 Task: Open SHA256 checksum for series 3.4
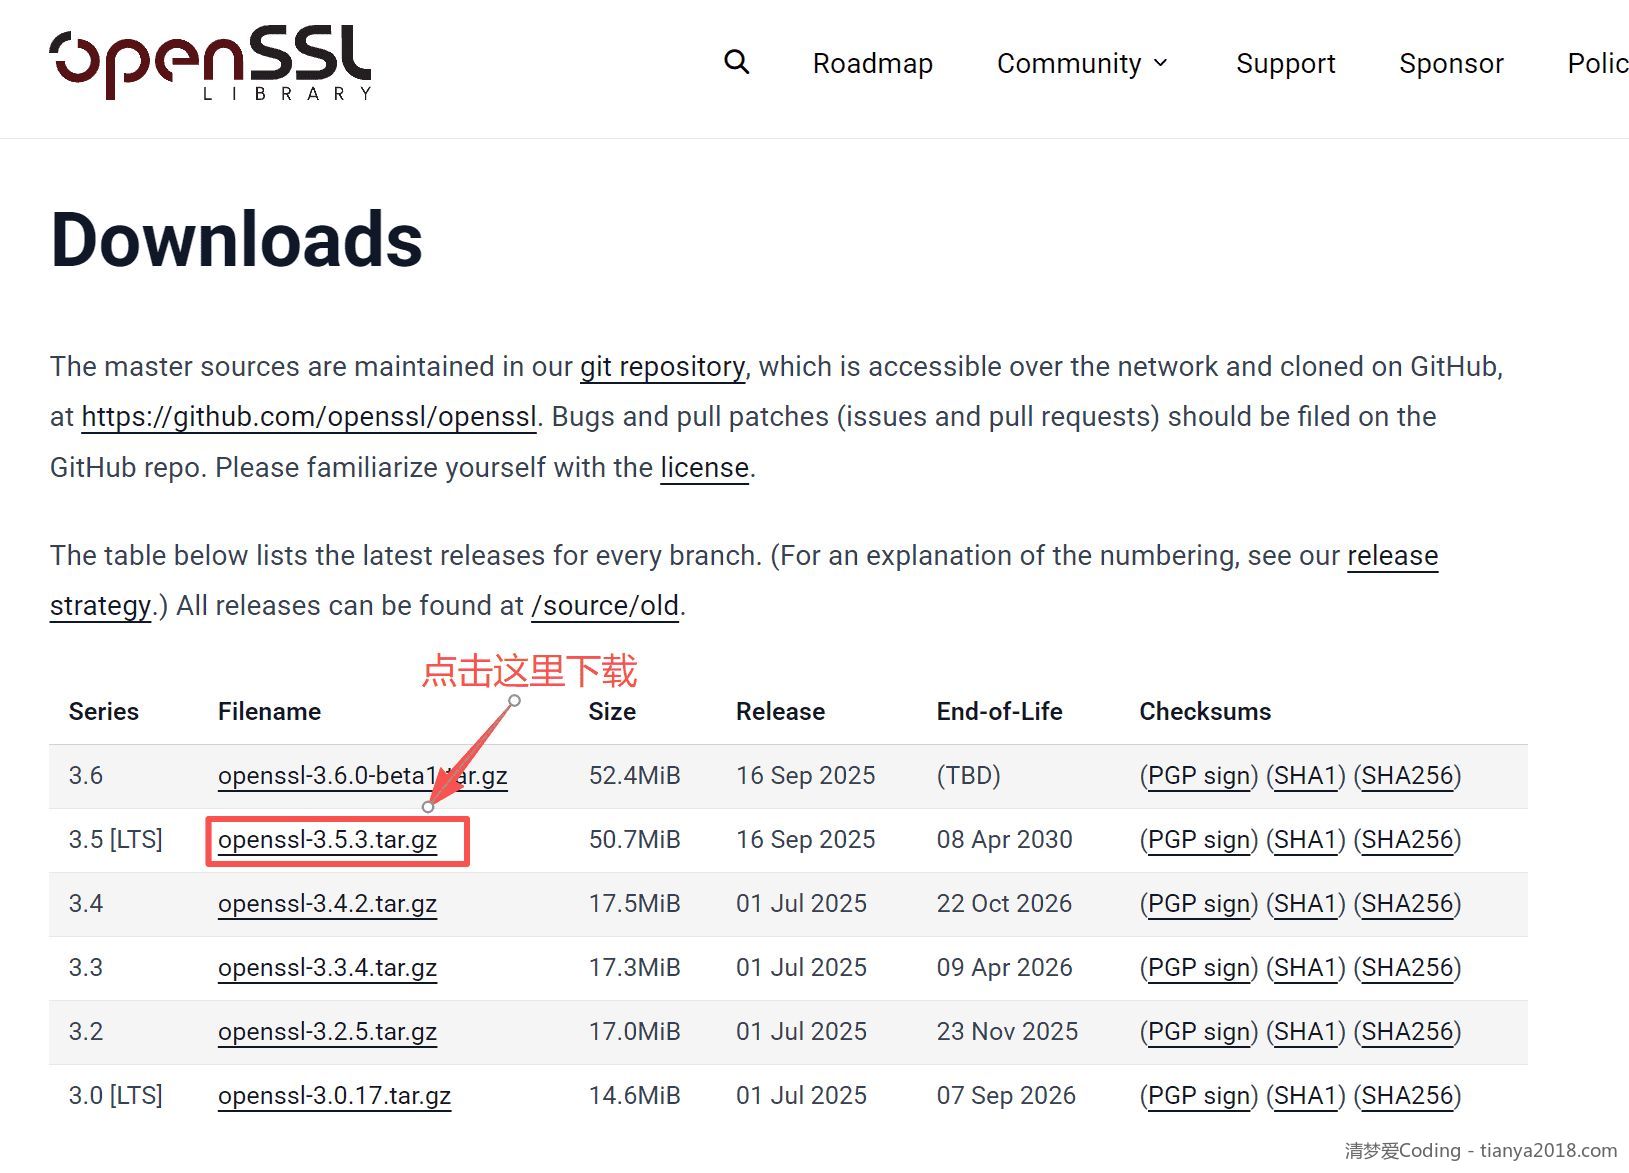pyautogui.click(x=1406, y=904)
